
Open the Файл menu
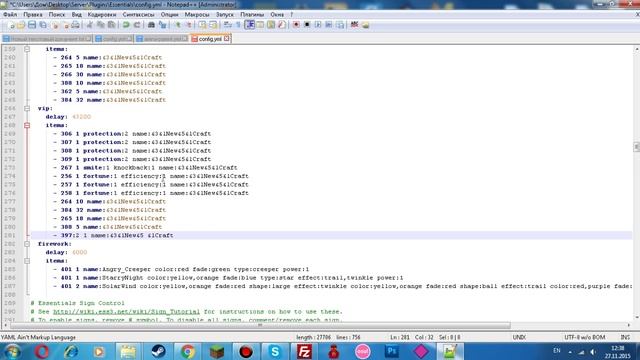point(10,14)
